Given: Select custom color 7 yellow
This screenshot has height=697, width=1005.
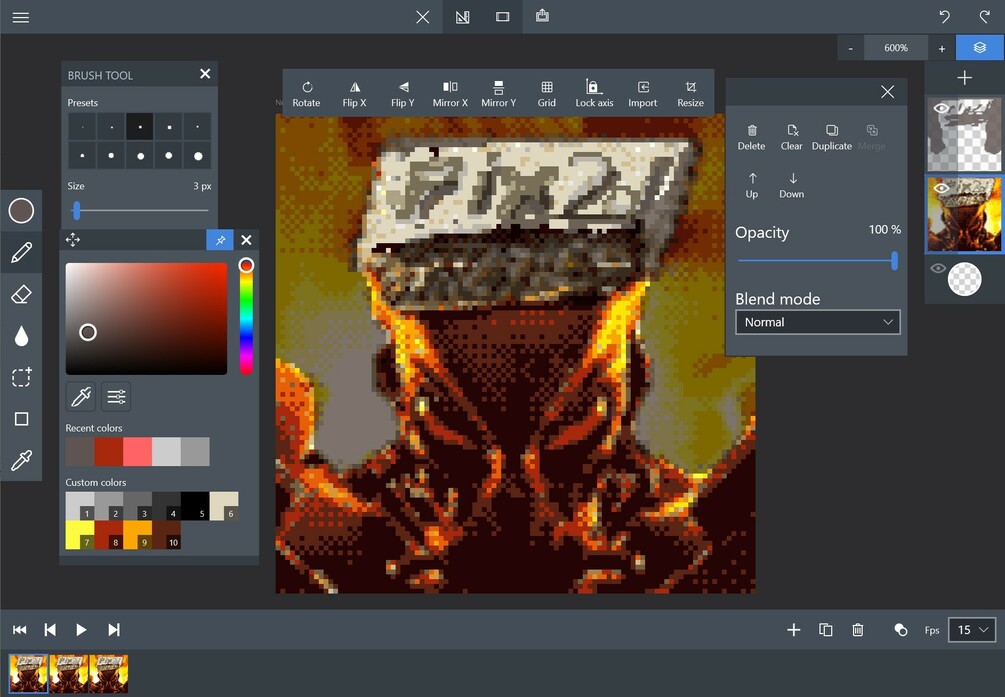Looking at the screenshot, I should point(79,535).
